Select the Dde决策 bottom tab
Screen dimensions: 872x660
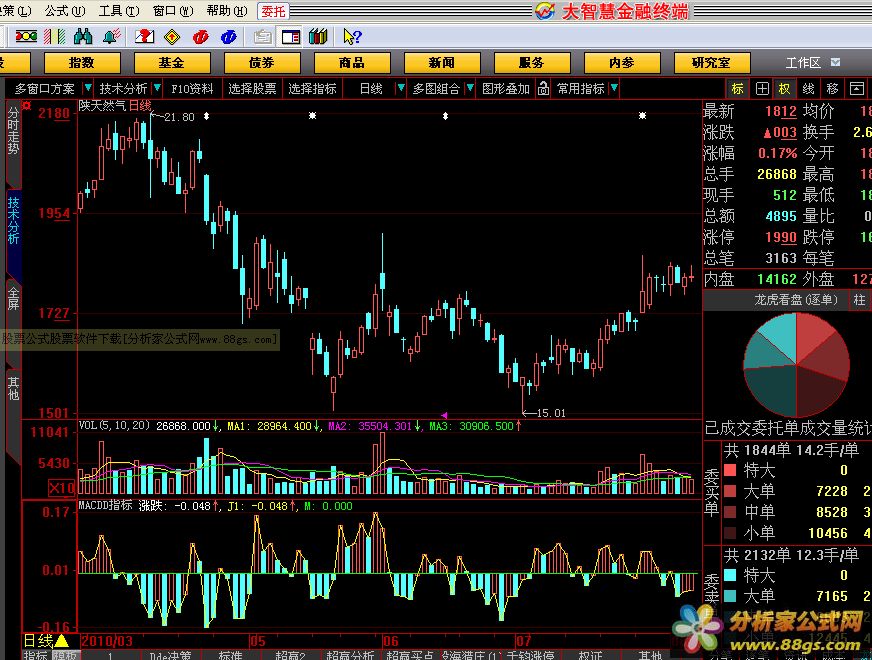[170, 655]
